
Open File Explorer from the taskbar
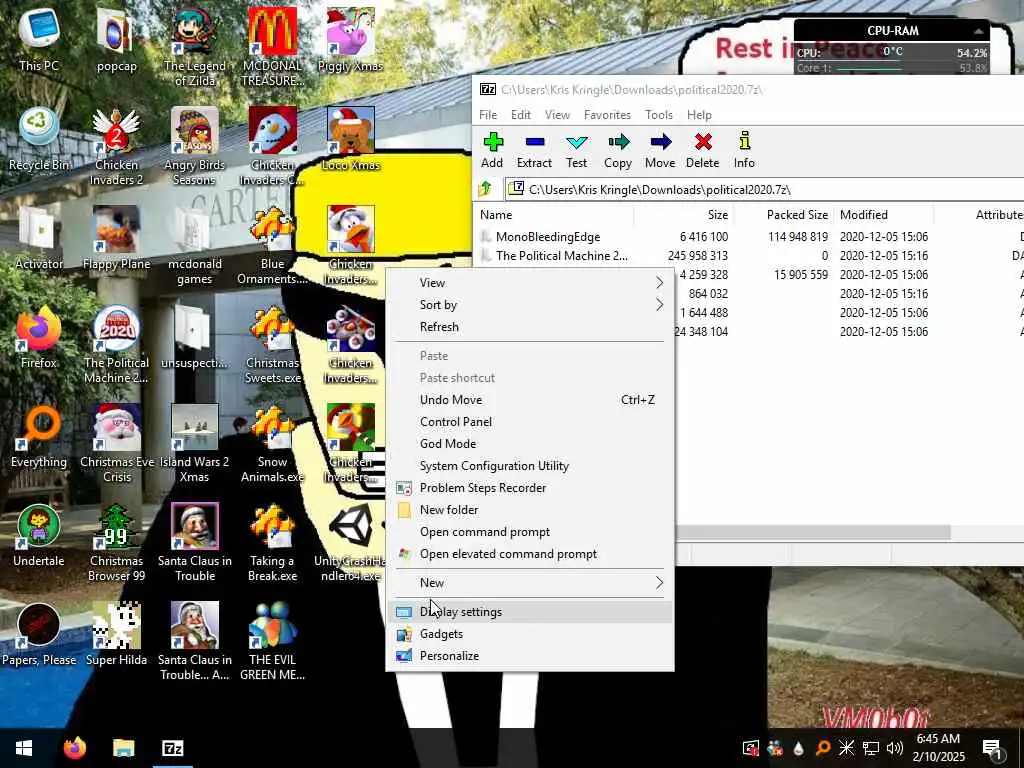pos(123,748)
